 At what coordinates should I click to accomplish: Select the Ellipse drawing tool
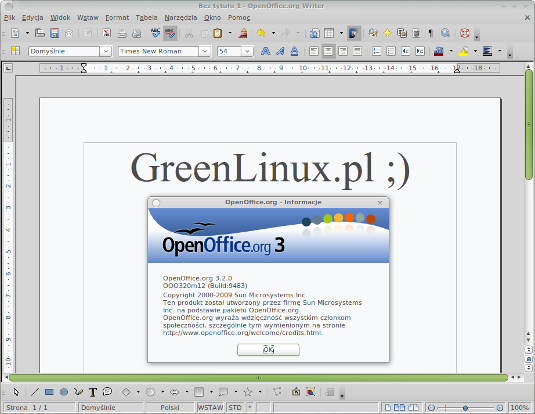click(x=64, y=392)
